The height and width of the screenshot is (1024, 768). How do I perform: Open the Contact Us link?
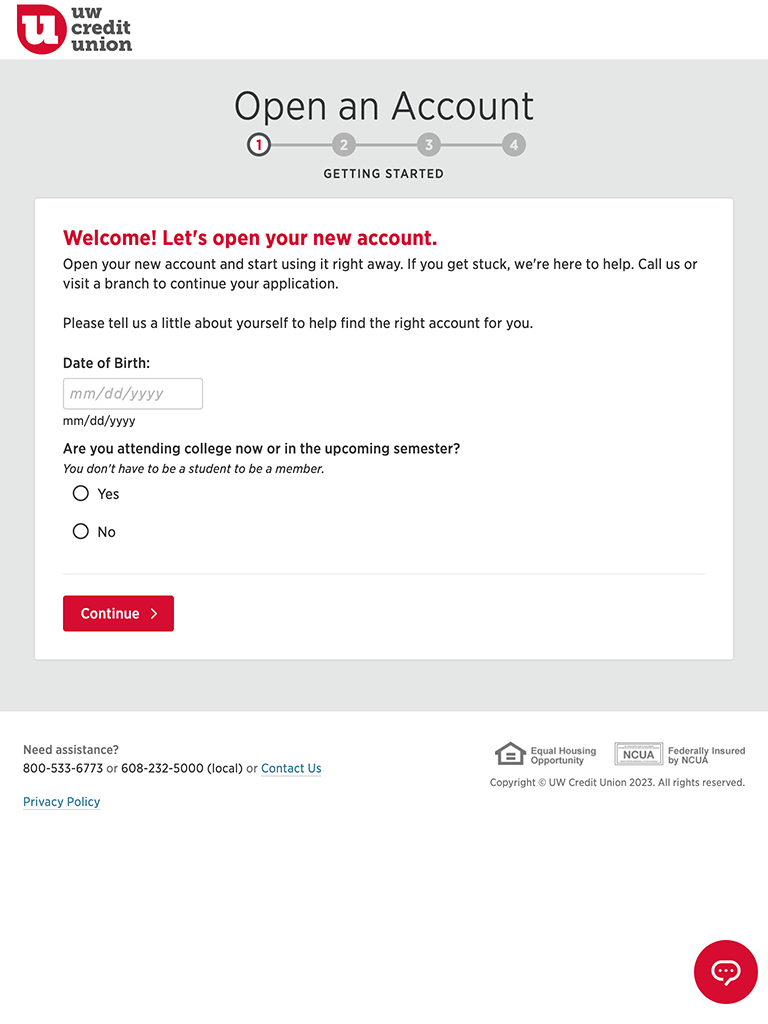pyautogui.click(x=291, y=769)
